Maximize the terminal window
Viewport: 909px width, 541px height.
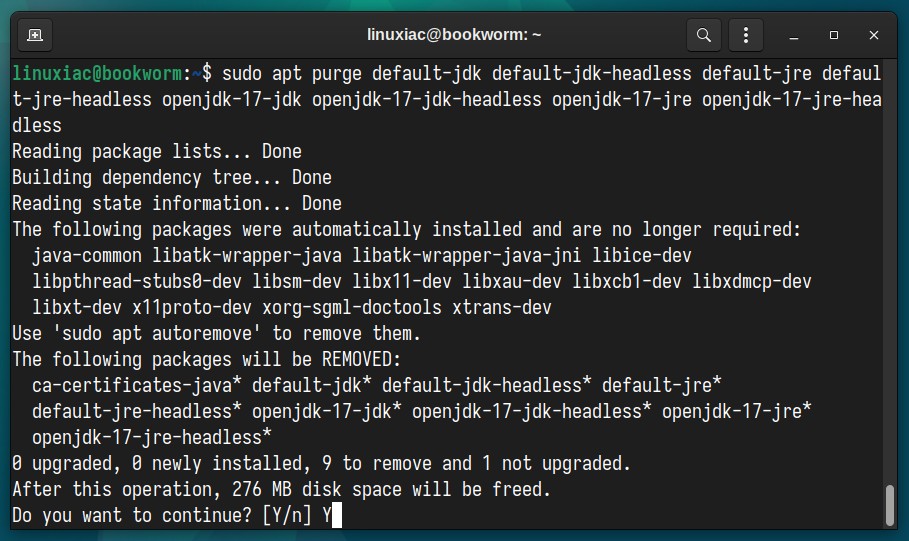[834, 35]
